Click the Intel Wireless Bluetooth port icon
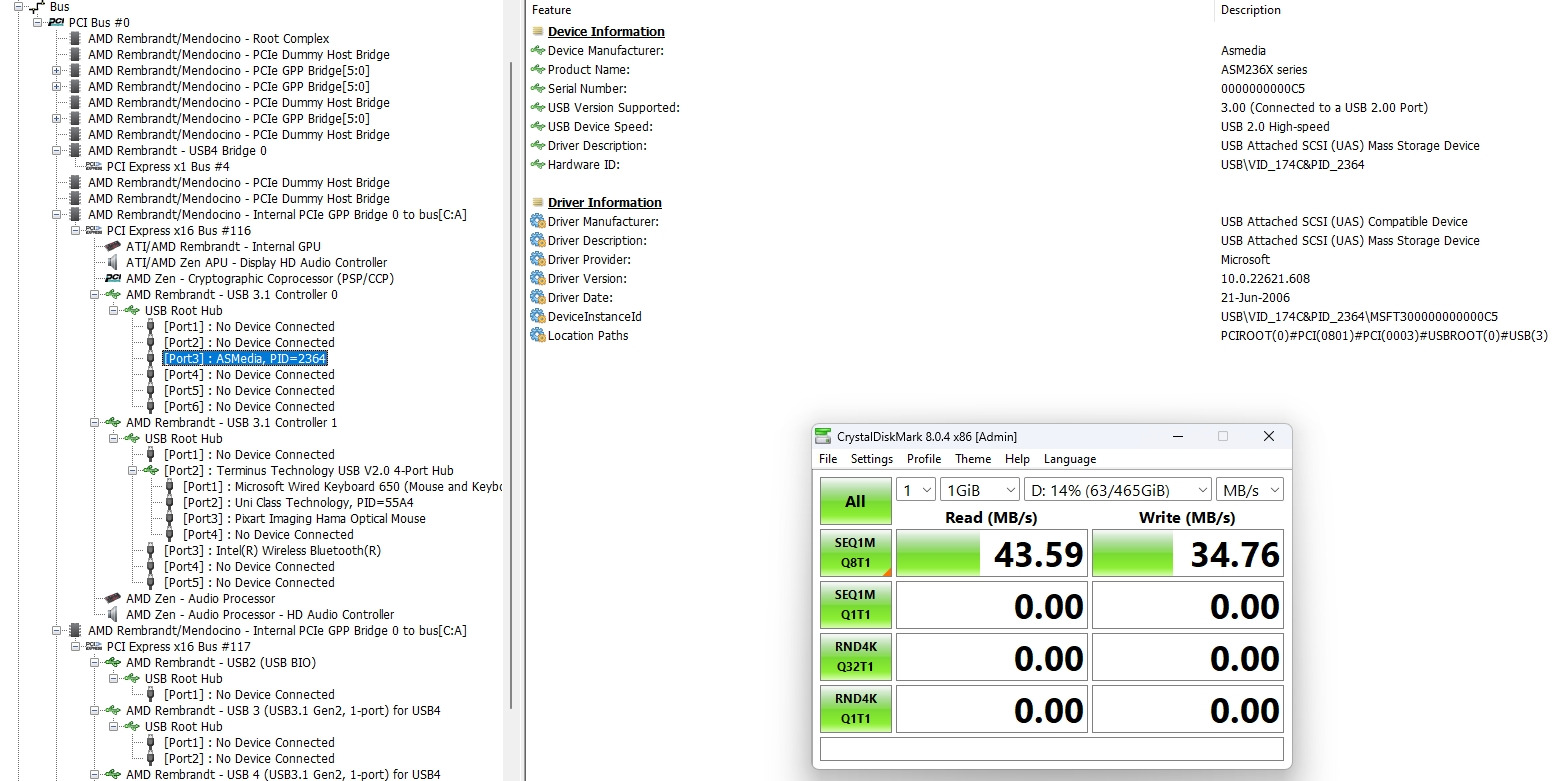 click(x=151, y=551)
